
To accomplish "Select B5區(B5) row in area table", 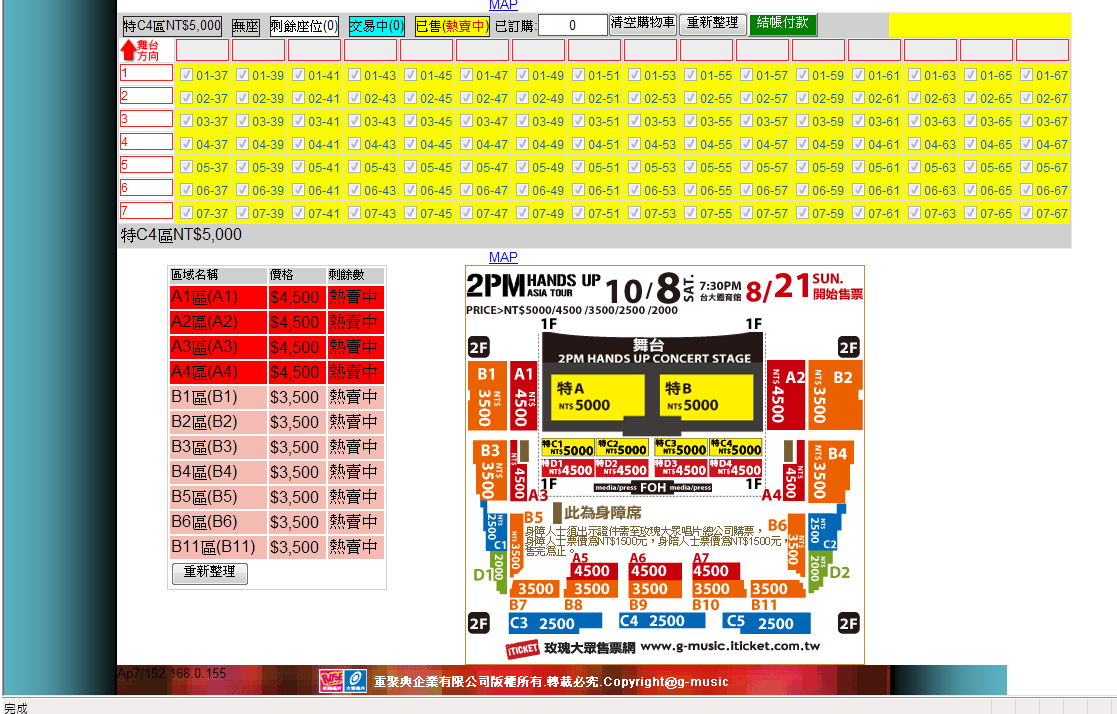I will point(276,497).
